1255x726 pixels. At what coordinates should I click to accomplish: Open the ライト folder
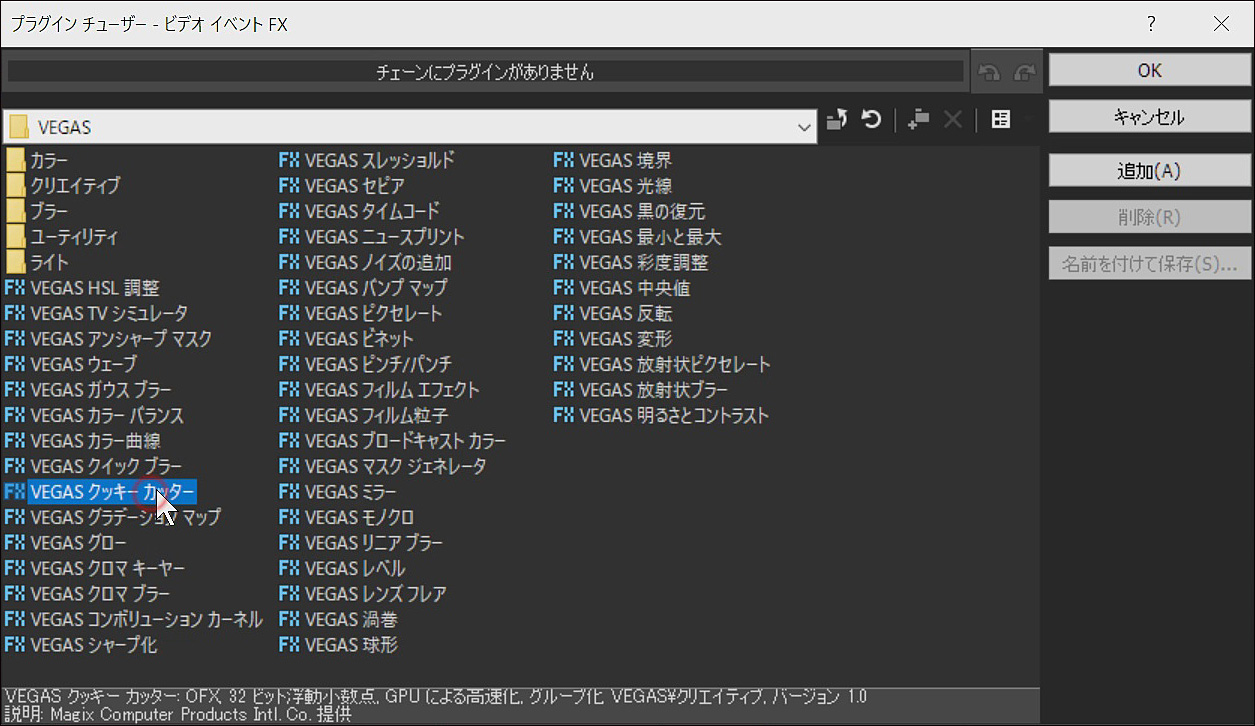click(x=37, y=263)
